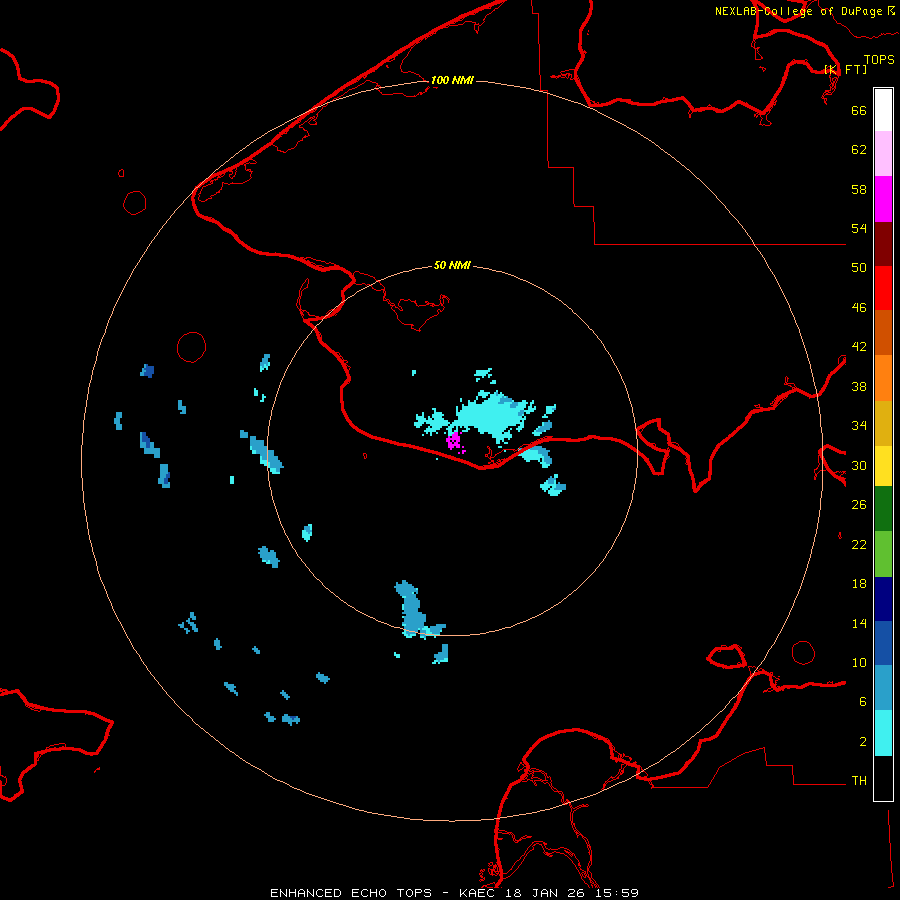Select the cyan legend swatch
Viewport: 900px width, 900px height.
pyautogui.click(x=883, y=733)
